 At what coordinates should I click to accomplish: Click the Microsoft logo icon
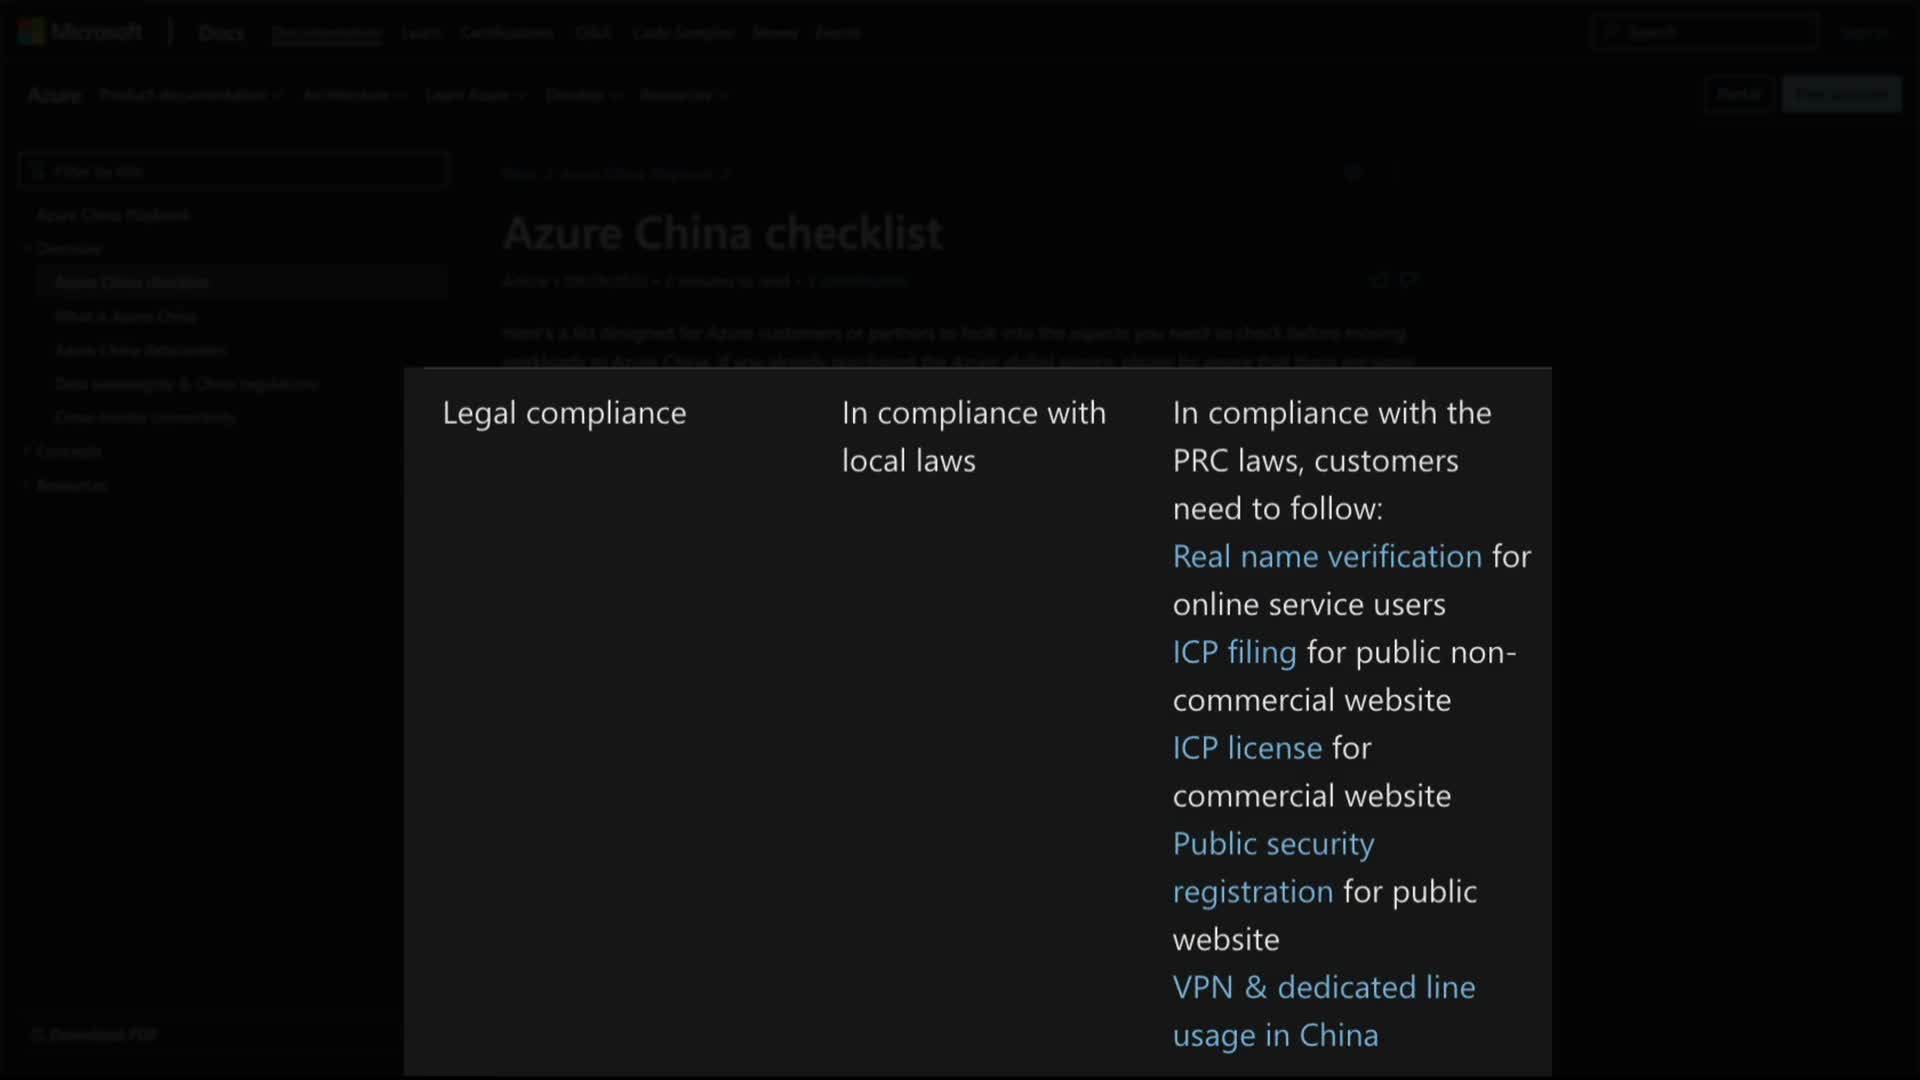click(31, 32)
